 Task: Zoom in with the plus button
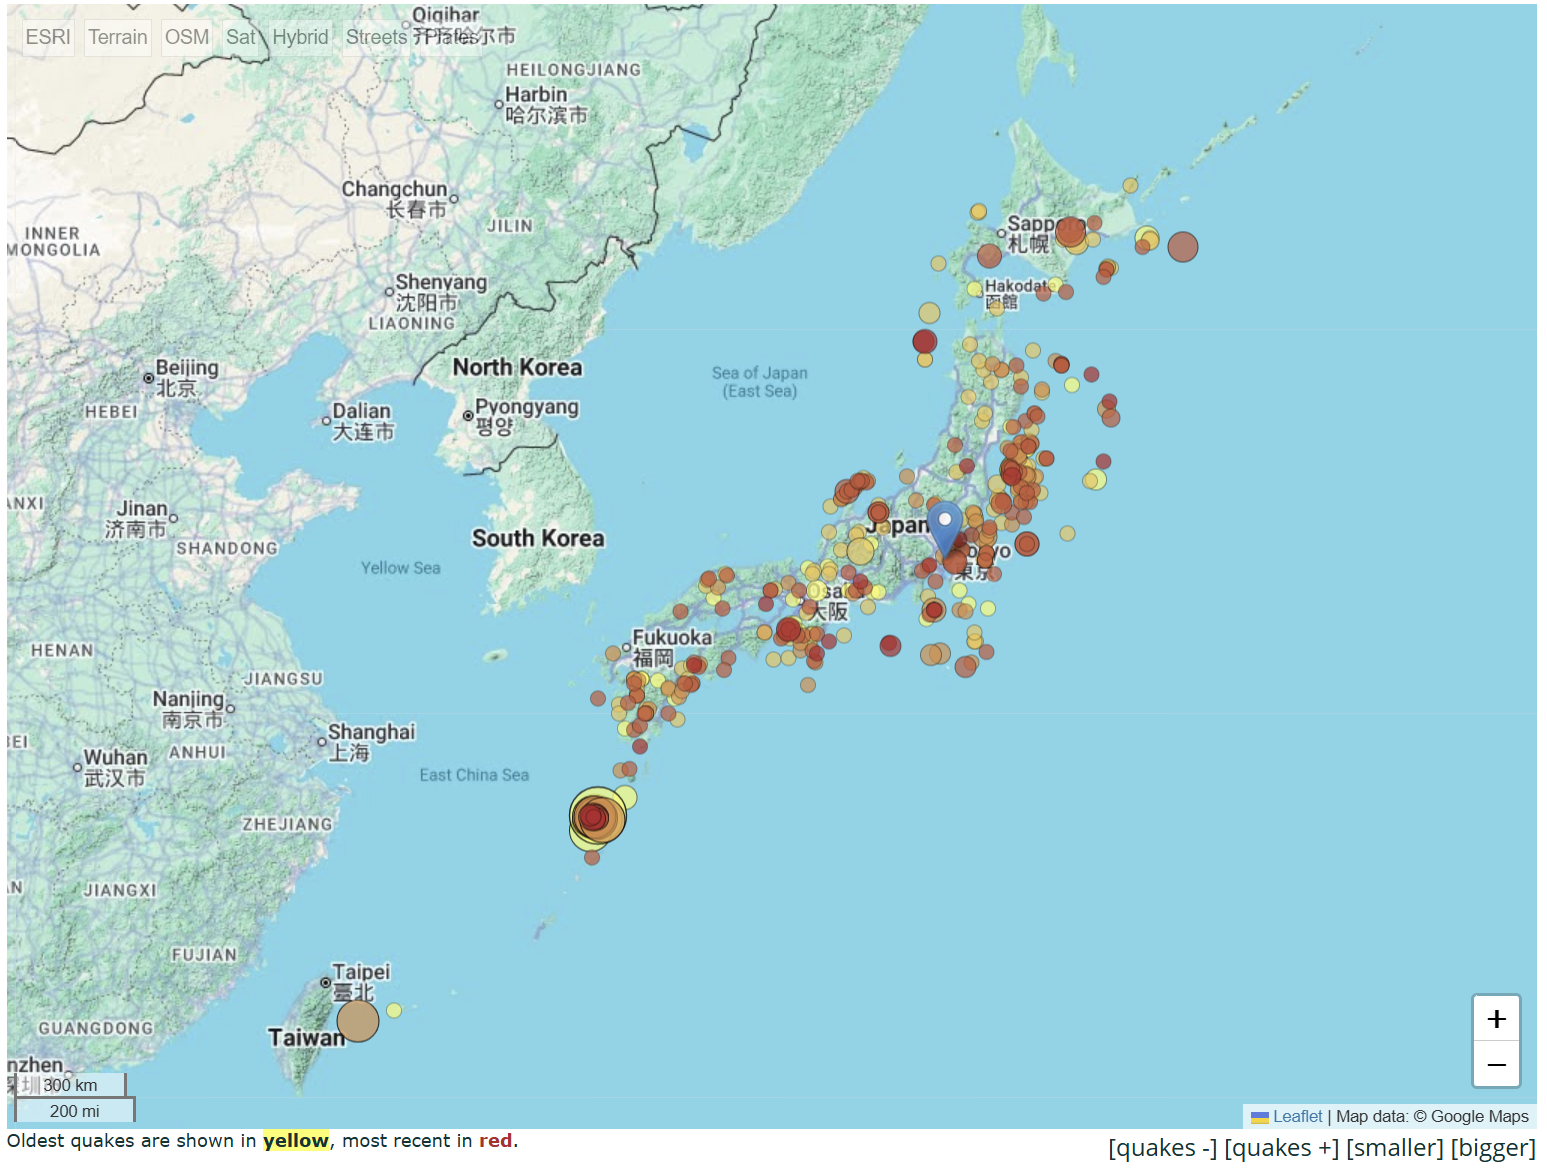tap(1496, 1019)
